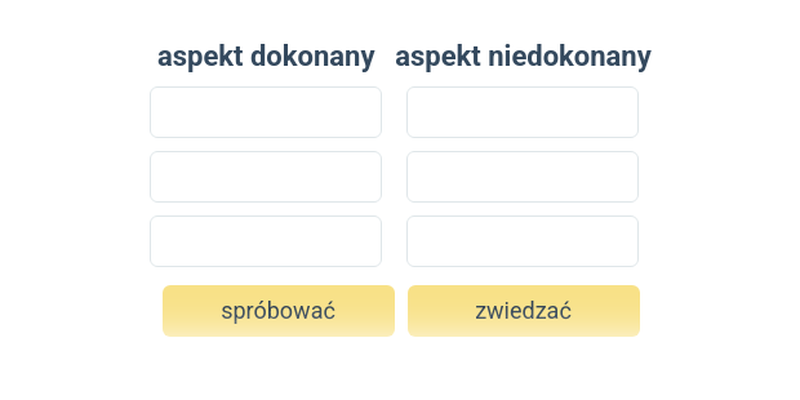
Task: Click the zwiedzać word button
Action: [x=523, y=311]
